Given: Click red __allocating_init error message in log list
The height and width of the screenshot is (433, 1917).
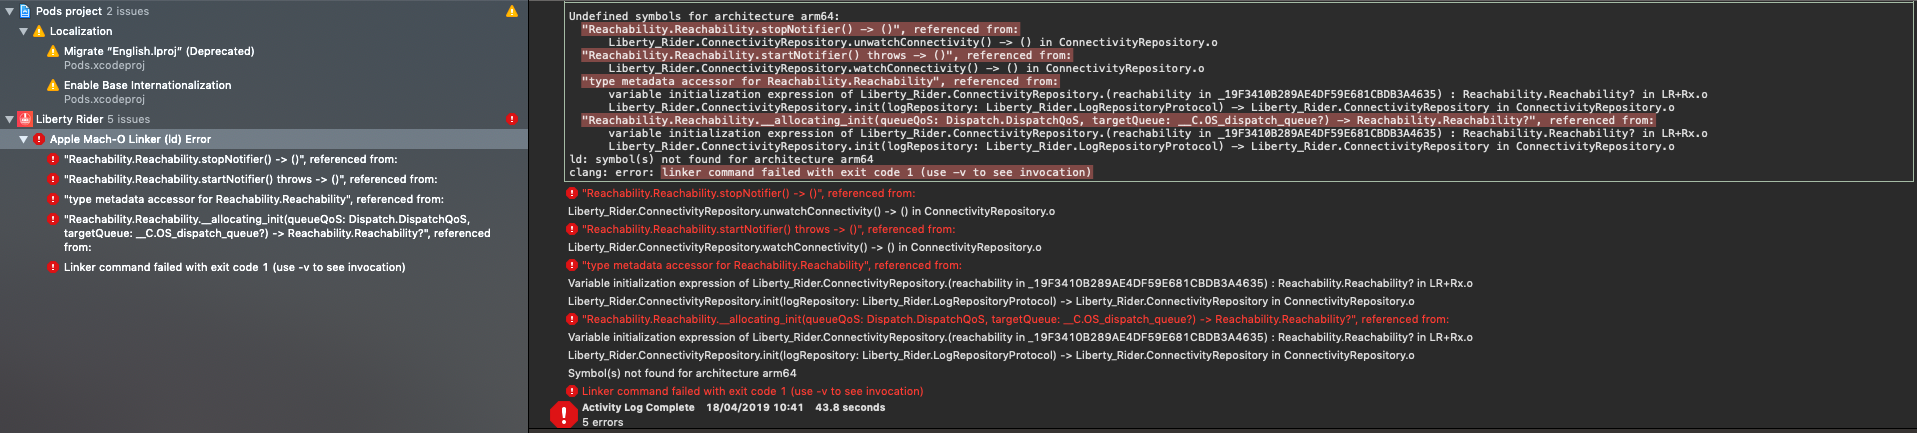Looking at the screenshot, I should [1015, 319].
